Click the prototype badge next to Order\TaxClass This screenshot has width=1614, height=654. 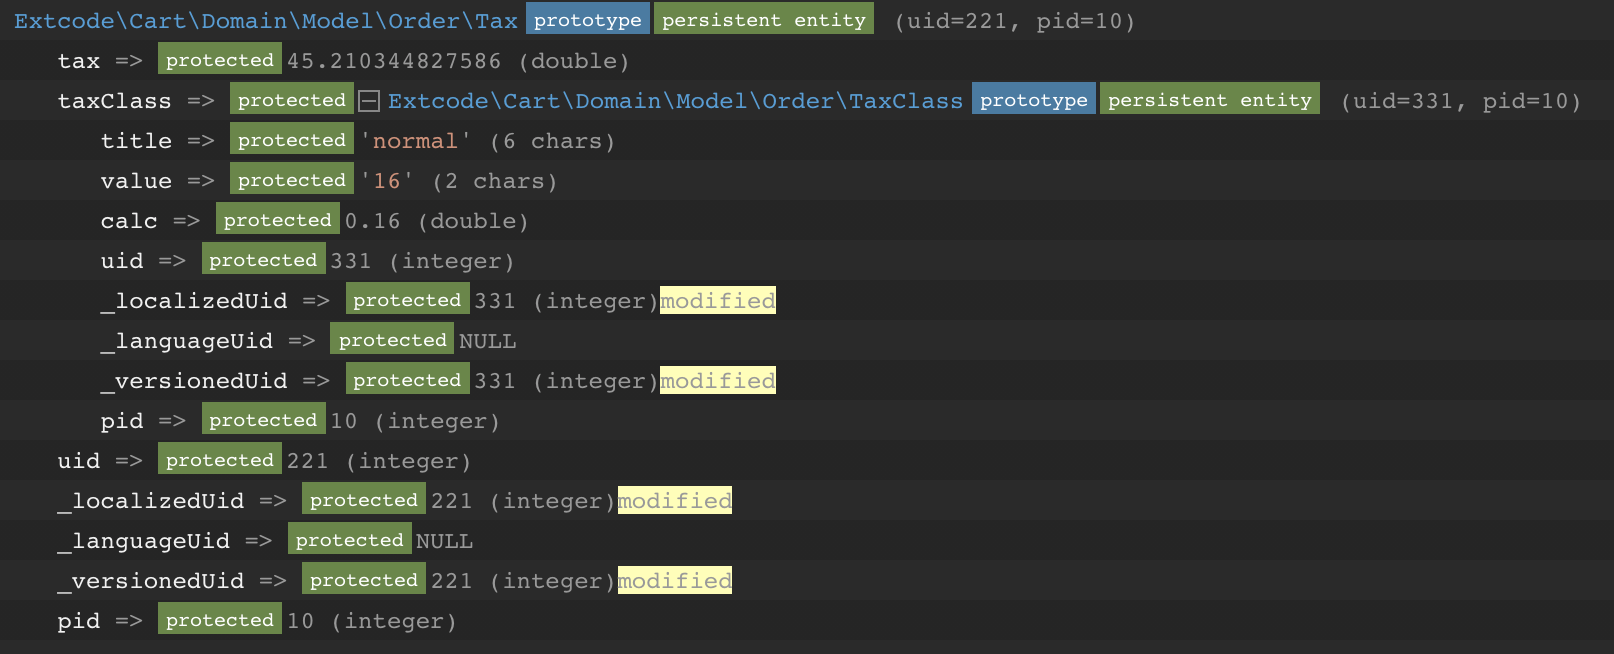tap(1034, 99)
